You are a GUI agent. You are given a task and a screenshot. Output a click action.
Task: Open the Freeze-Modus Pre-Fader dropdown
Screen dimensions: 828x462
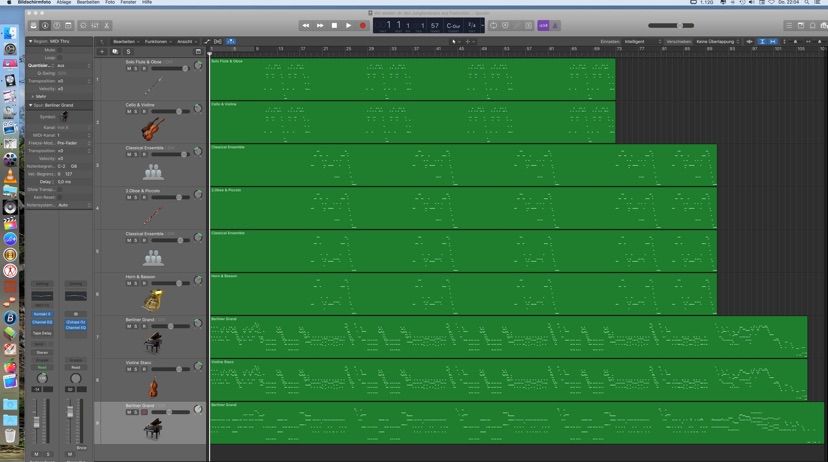(x=73, y=143)
